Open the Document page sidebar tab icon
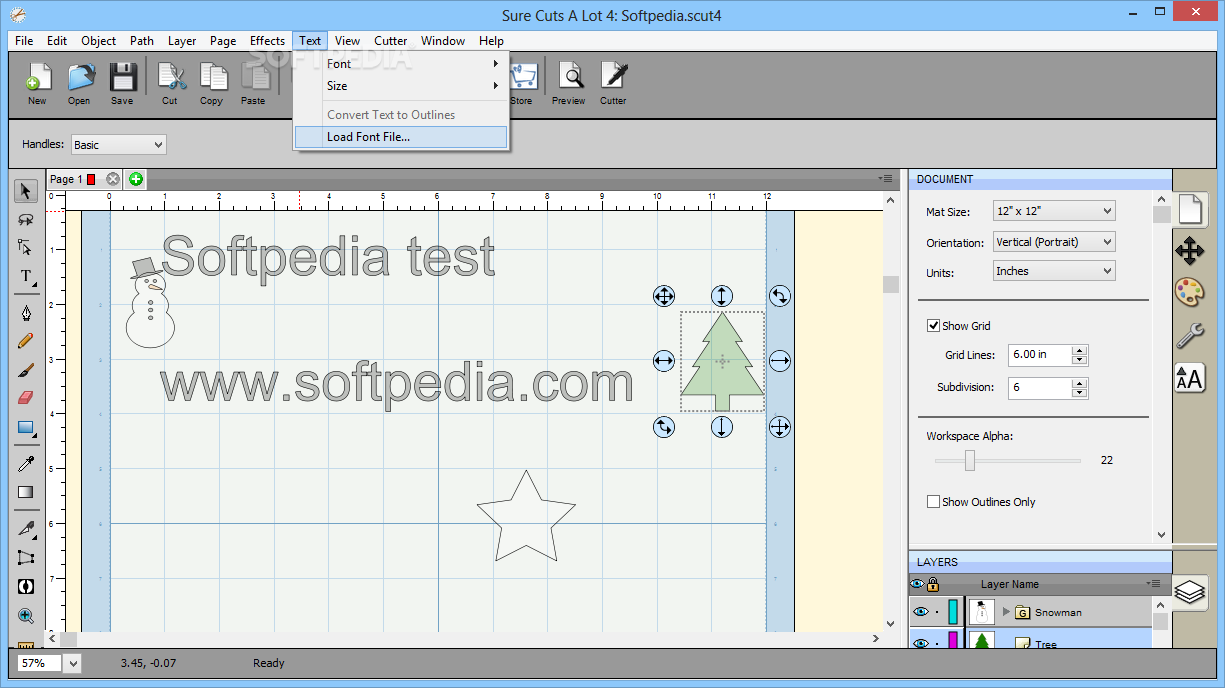The image size is (1225, 688). [x=1189, y=208]
